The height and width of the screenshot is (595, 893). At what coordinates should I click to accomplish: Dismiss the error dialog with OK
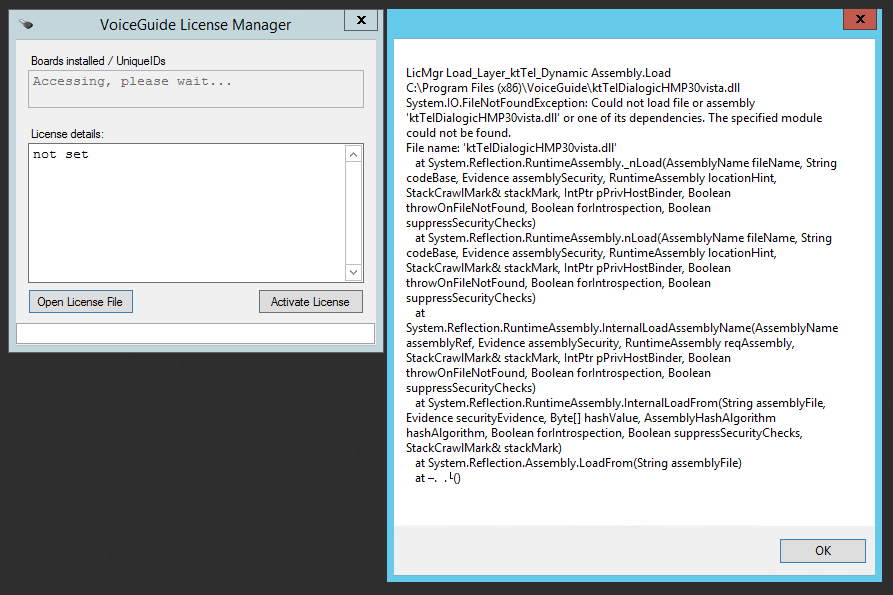point(822,551)
